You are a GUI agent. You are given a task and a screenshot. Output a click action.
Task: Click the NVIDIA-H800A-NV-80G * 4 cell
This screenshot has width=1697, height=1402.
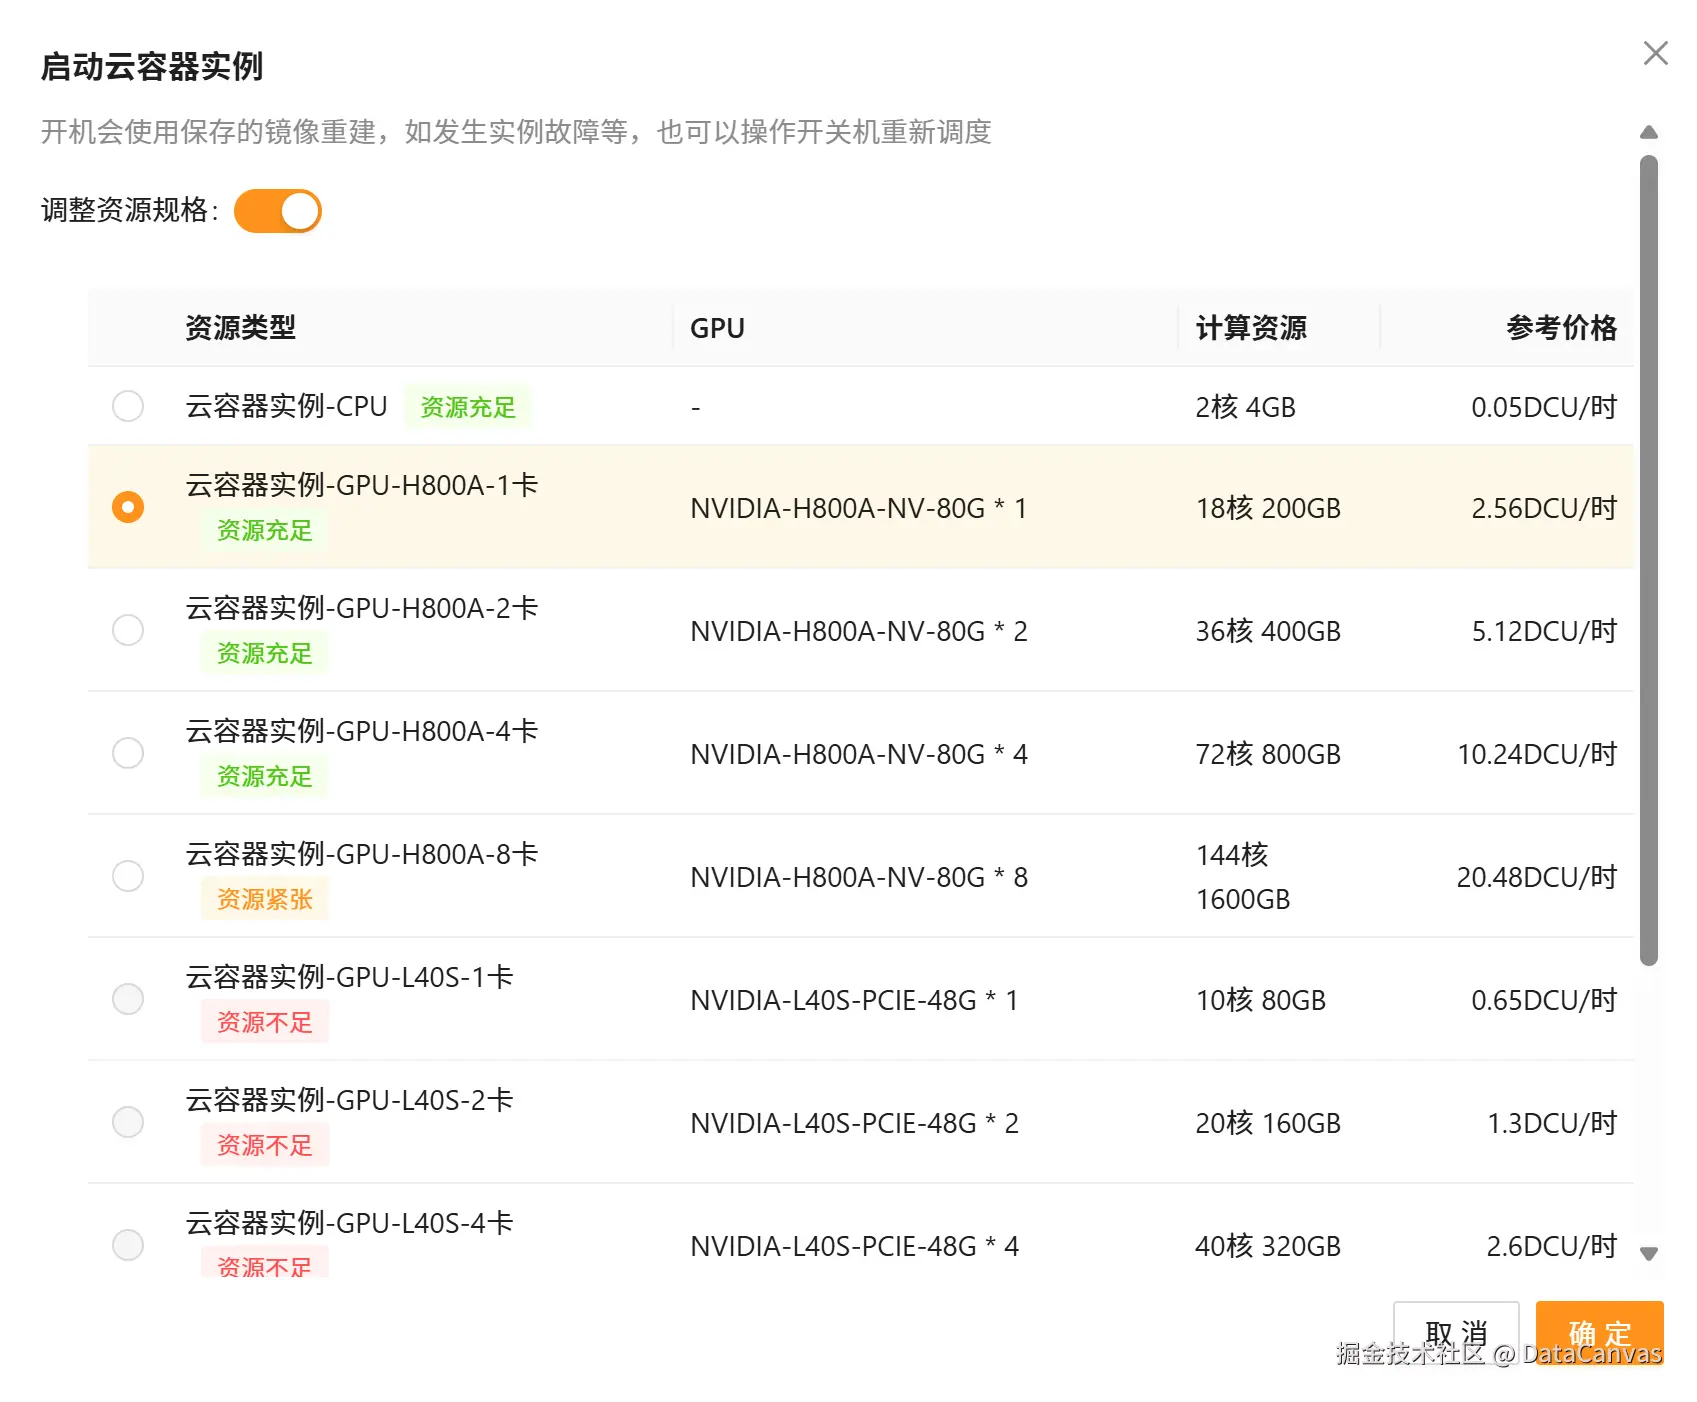[859, 754]
